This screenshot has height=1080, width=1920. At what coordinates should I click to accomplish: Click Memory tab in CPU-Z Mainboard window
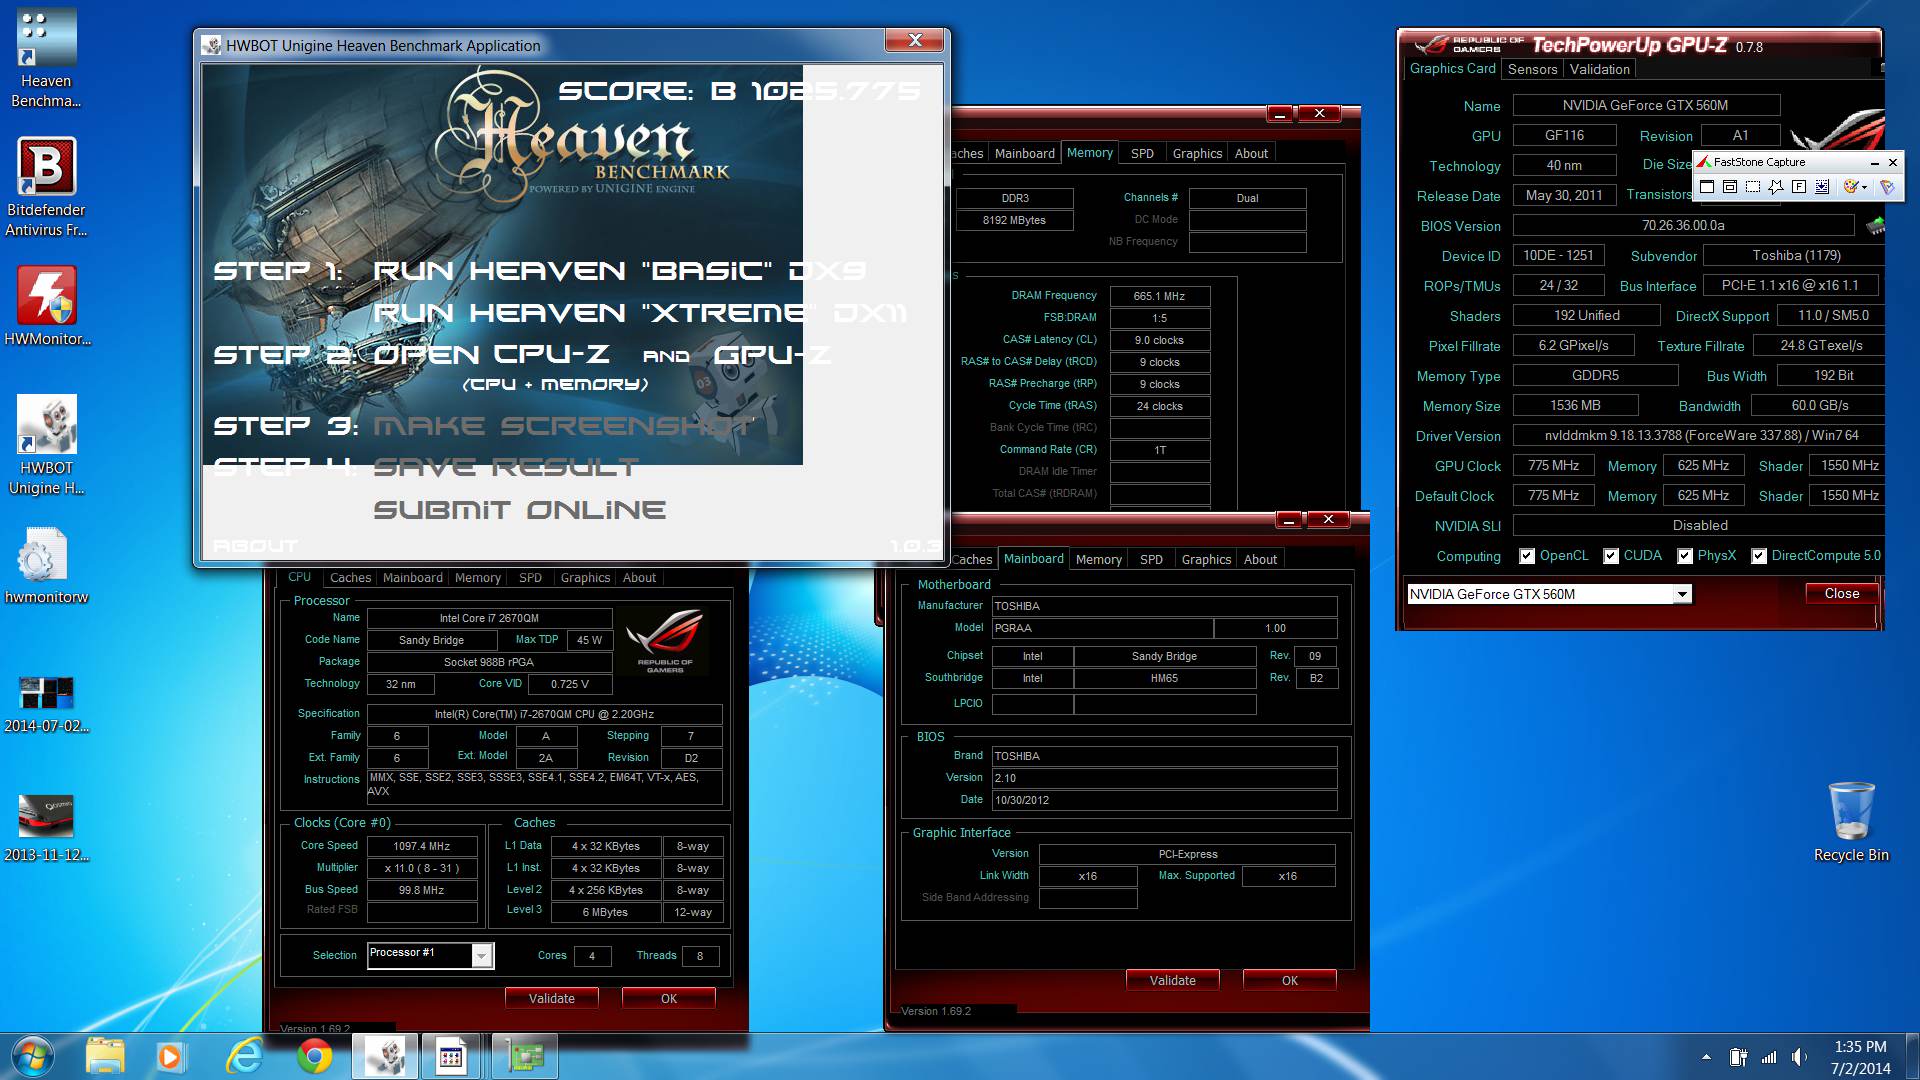[x=1098, y=559]
